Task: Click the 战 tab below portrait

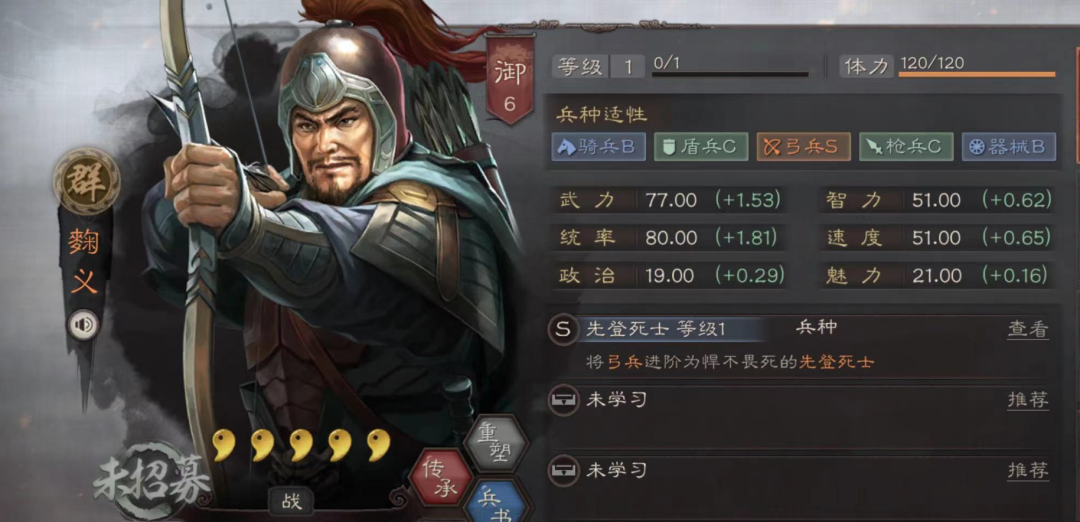Action: 291,501
